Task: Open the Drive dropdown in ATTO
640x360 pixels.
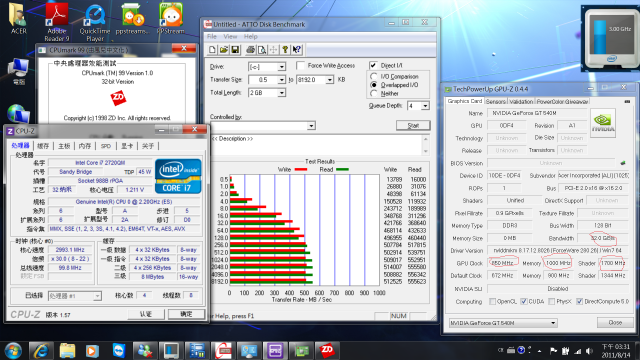Action: pos(282,67)
